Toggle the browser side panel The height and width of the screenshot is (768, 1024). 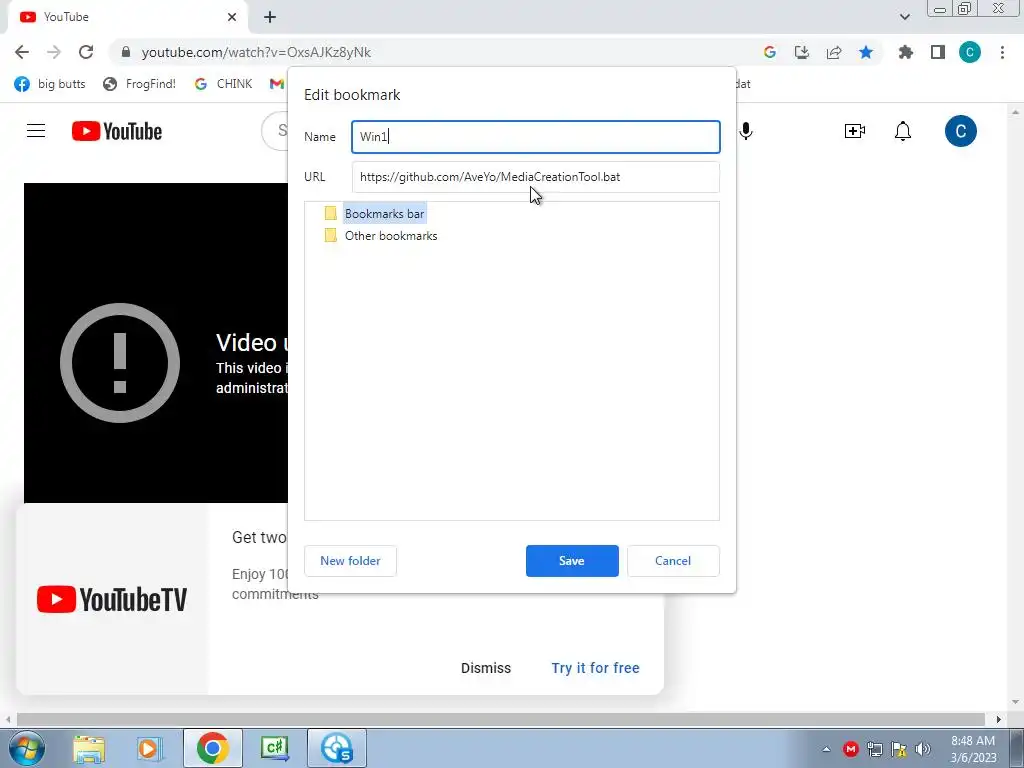coord(938,52)
